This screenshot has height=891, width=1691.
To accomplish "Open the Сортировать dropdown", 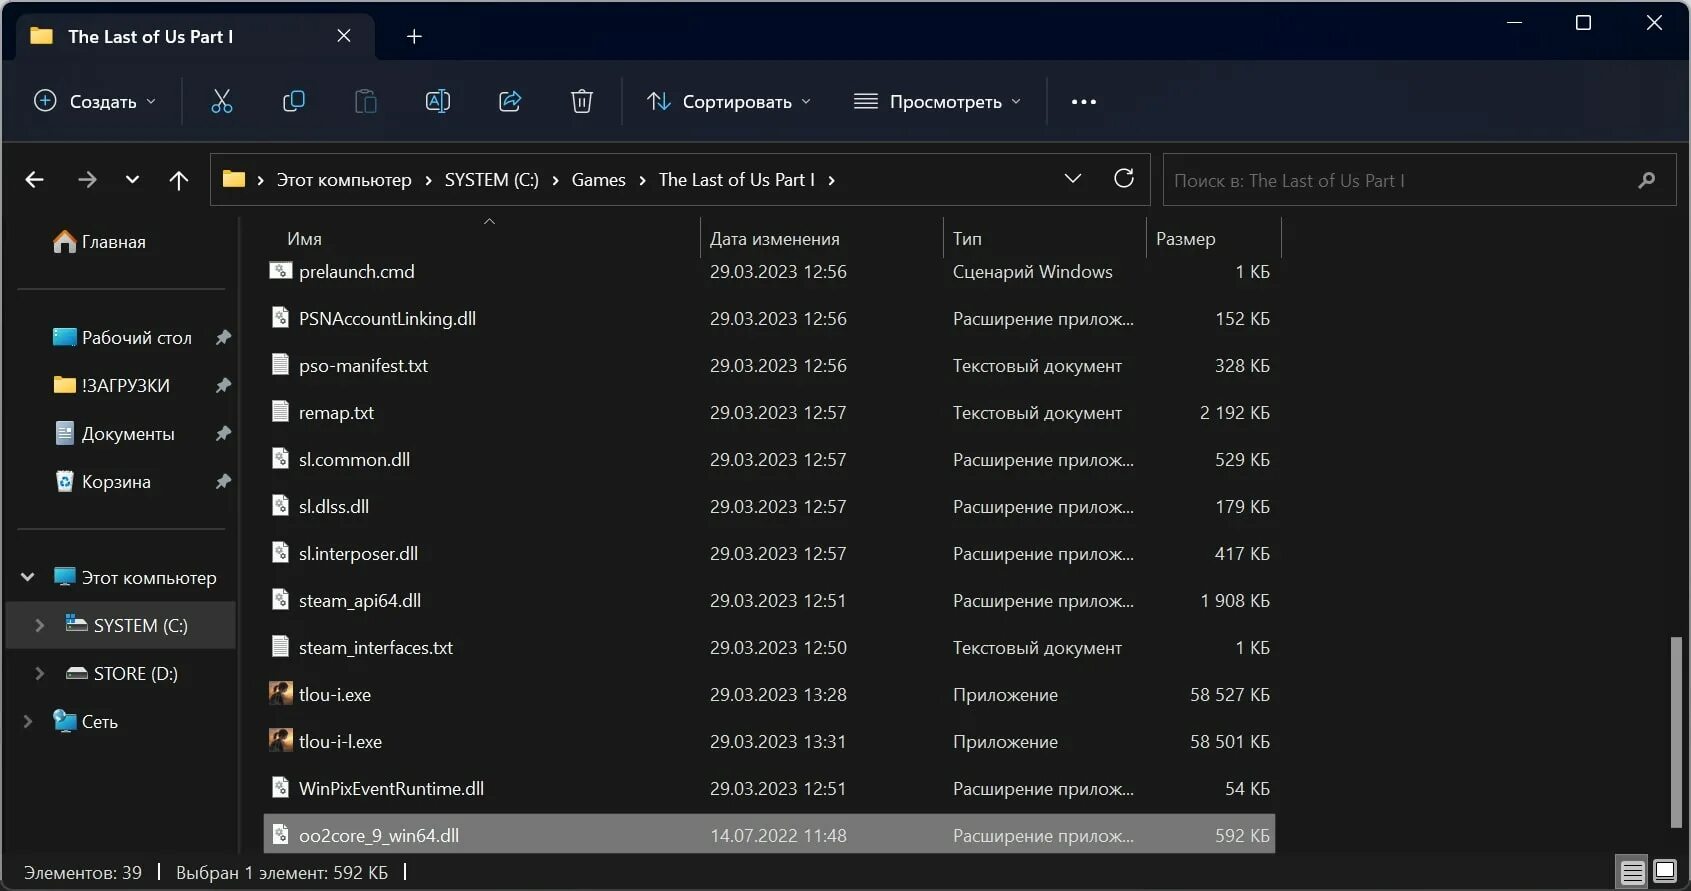I will (x=729, y=101).
